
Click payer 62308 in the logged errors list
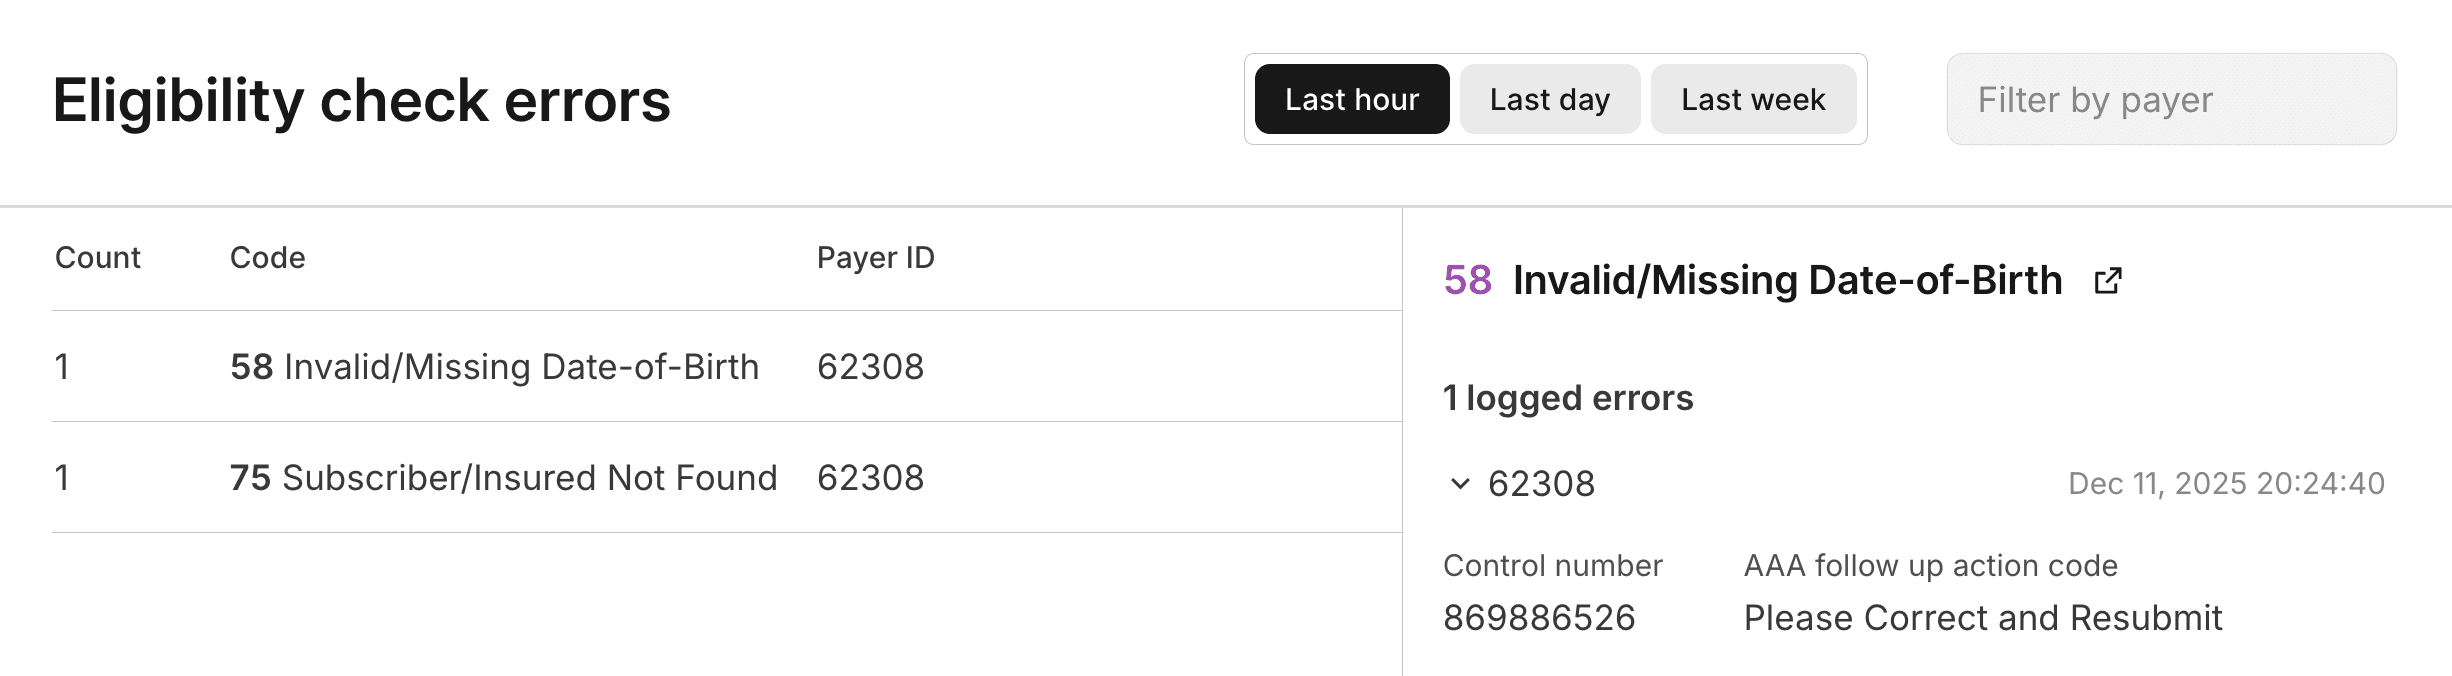1541,484
